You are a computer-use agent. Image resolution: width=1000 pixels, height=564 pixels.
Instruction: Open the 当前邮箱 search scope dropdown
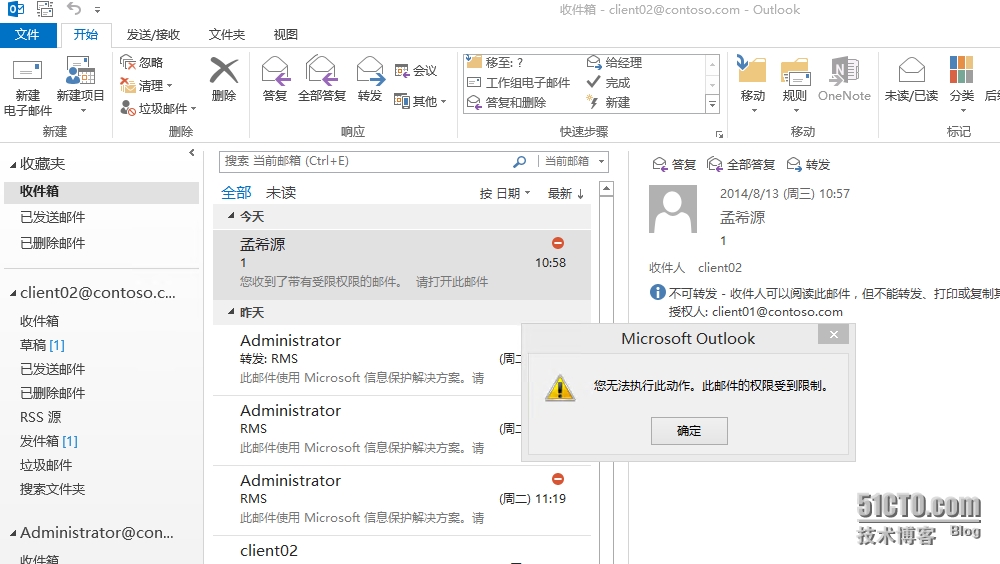pyautogui.click(x=573, y=161)
